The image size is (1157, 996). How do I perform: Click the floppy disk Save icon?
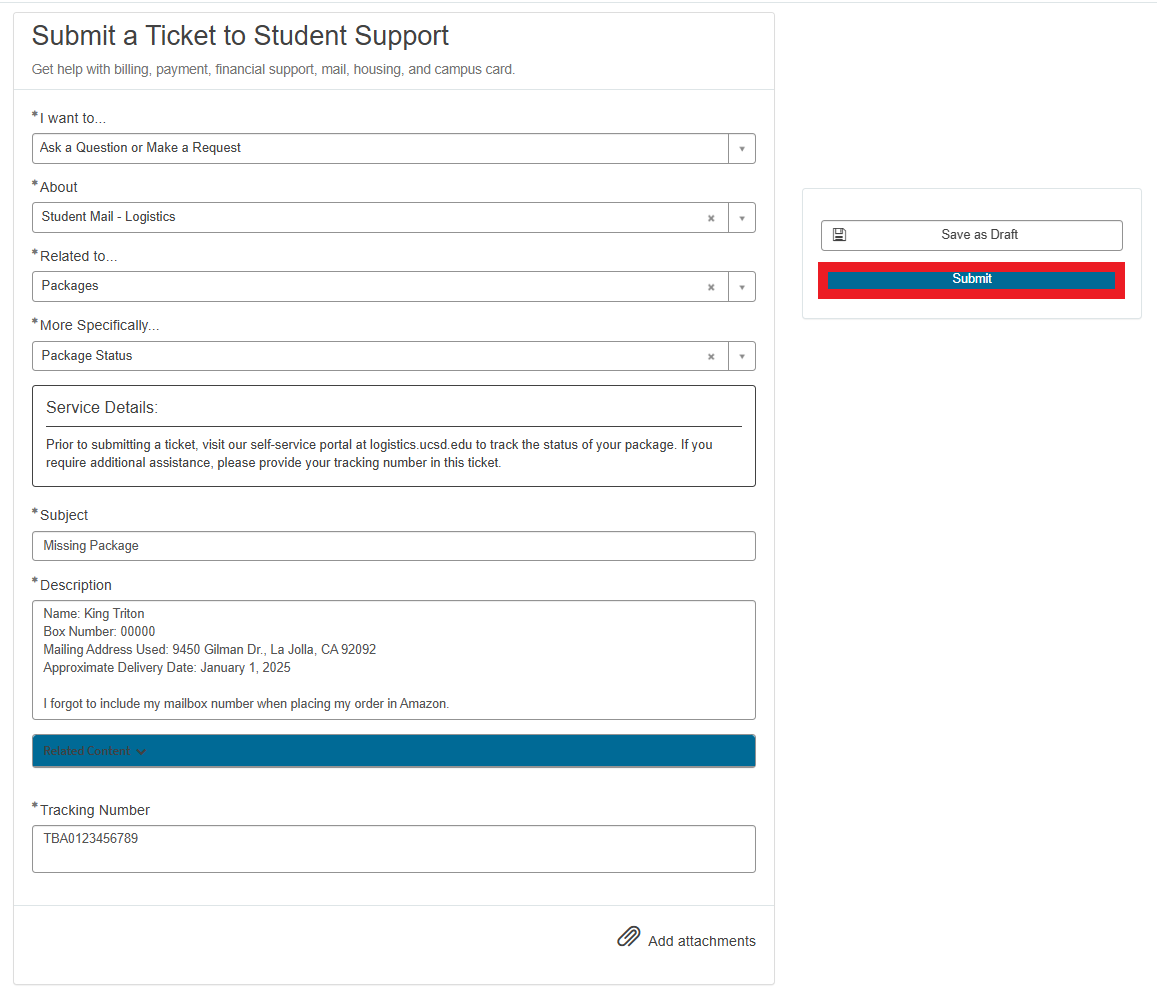click(839, 235)
